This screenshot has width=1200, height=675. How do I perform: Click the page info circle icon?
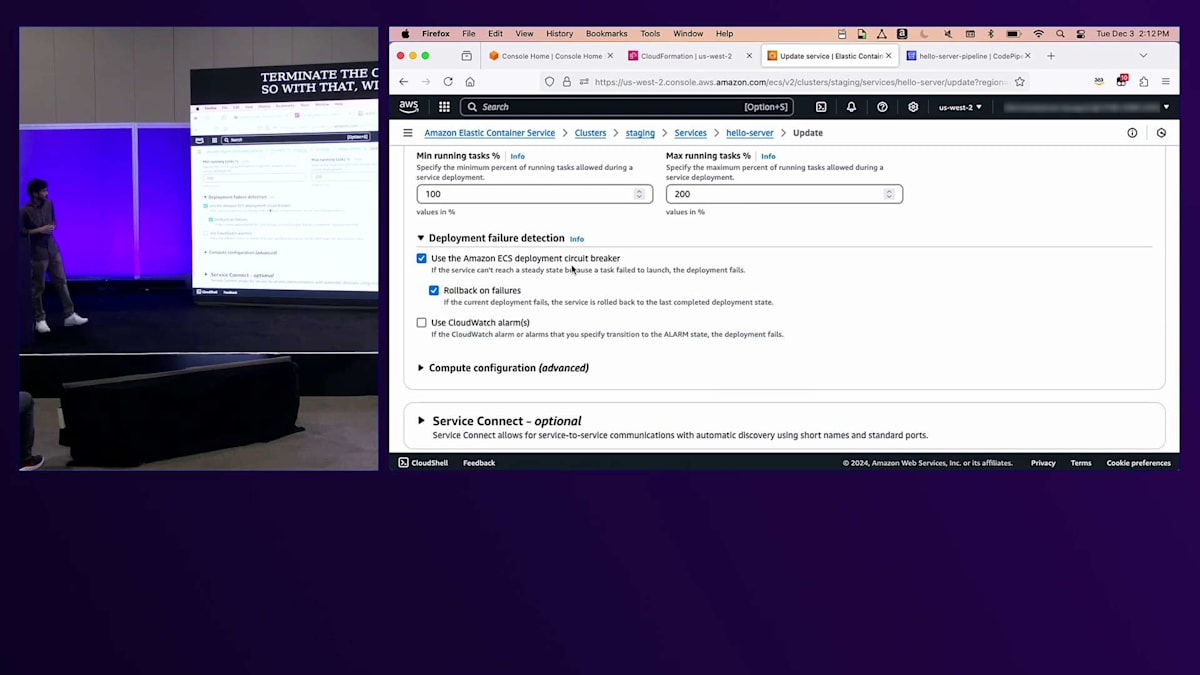coord(1132,133)
